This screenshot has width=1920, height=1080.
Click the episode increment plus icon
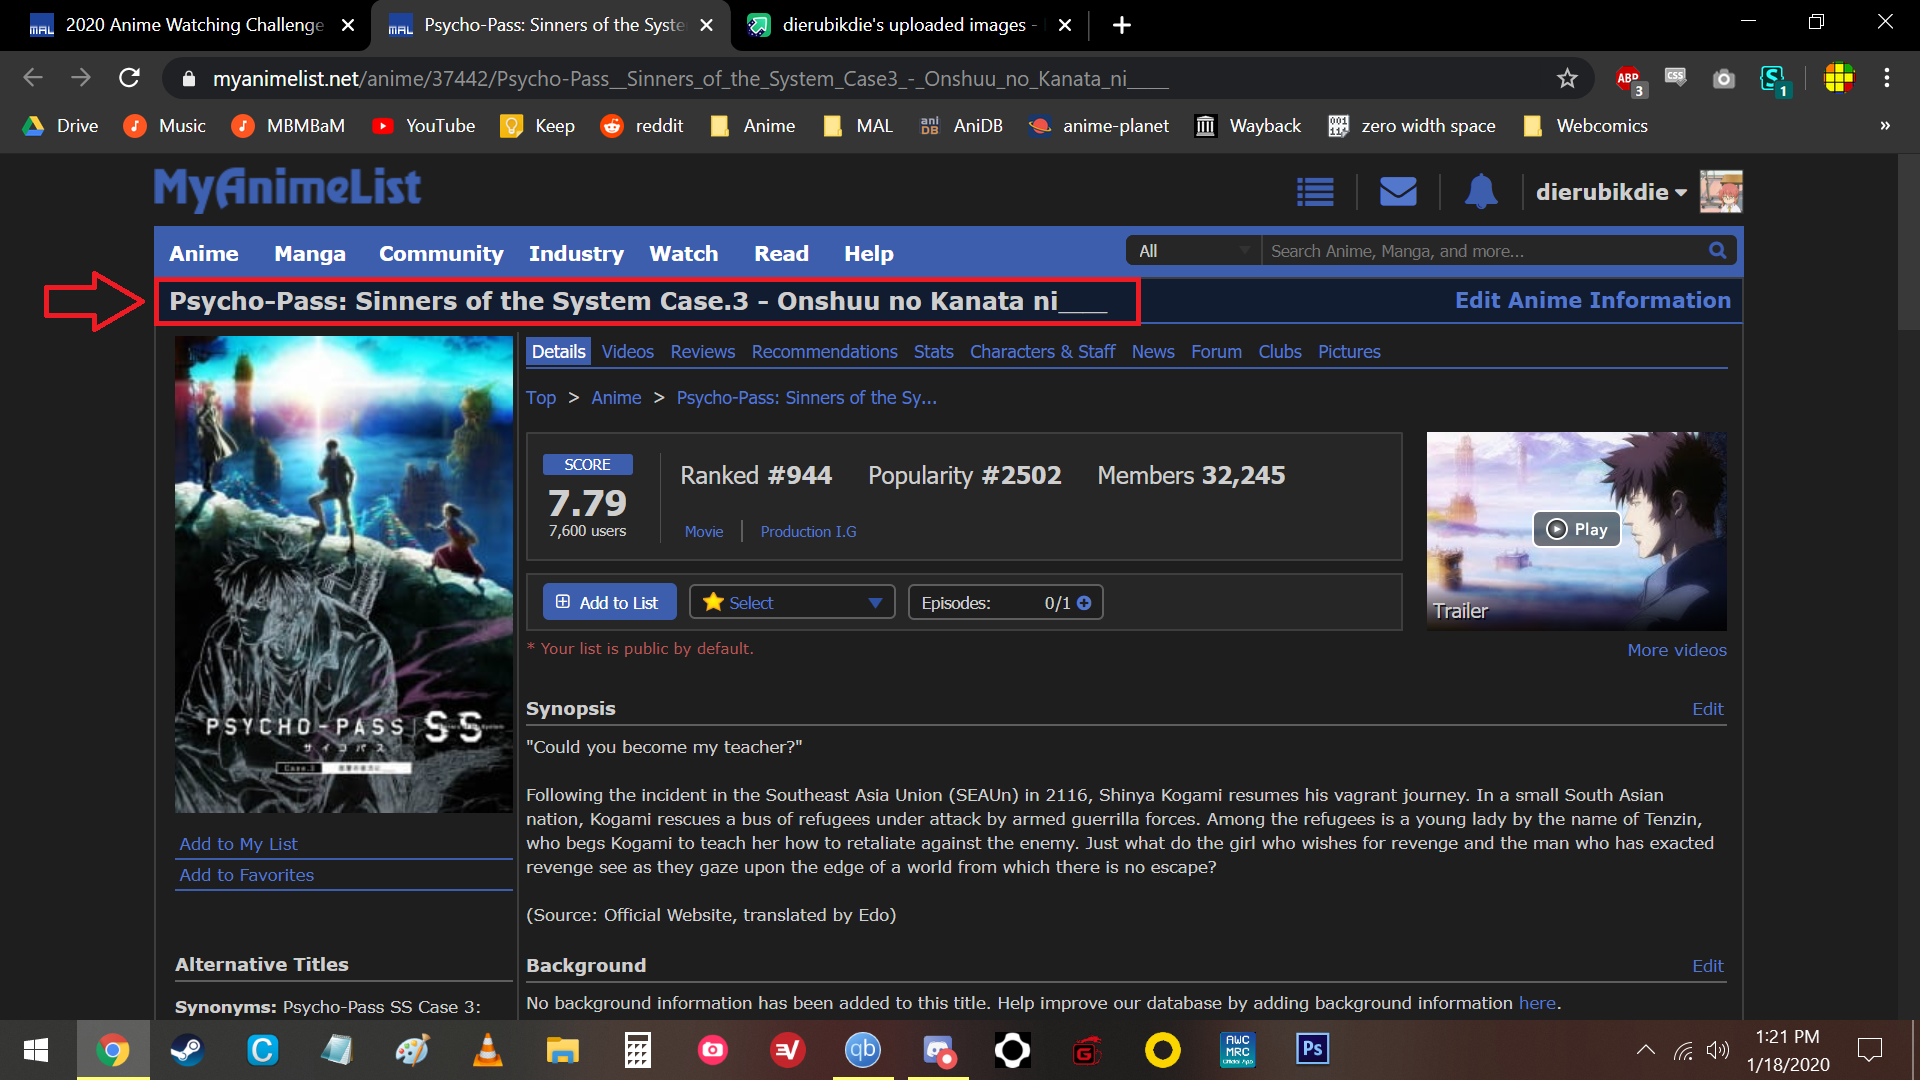[x=1084, y=603]
